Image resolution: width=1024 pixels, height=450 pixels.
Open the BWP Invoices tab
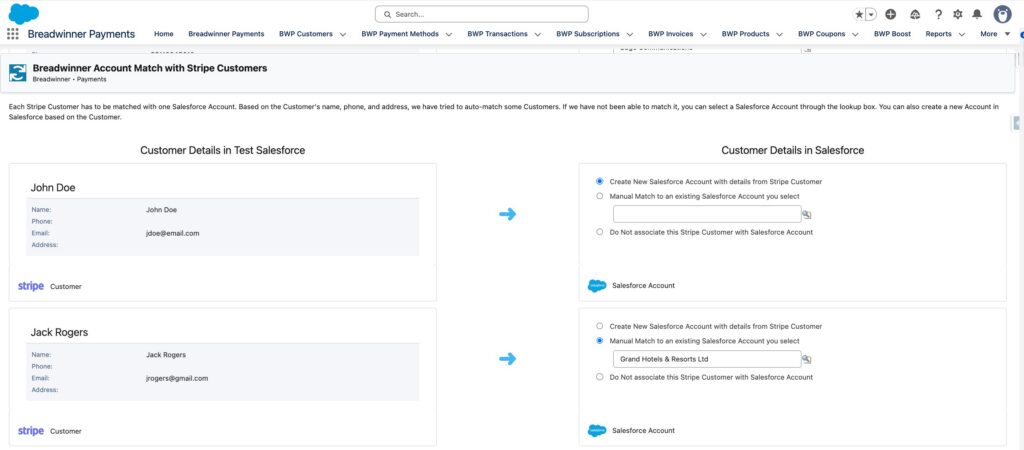coord(671,34)
